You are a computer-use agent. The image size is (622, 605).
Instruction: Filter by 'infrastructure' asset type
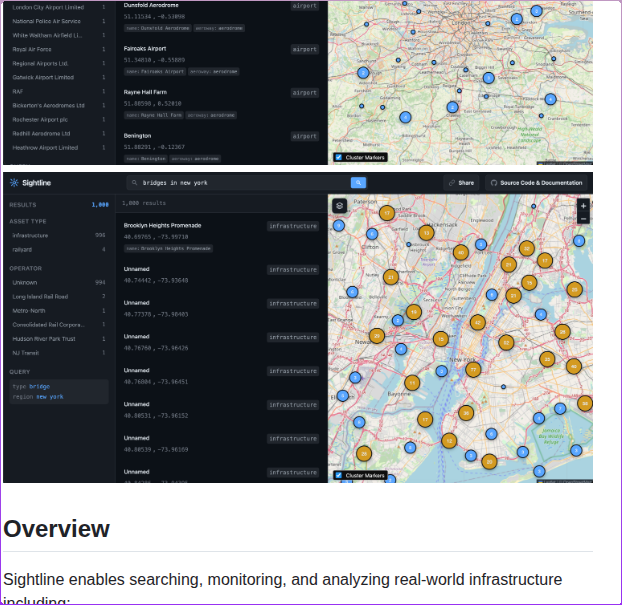[59, 235]
